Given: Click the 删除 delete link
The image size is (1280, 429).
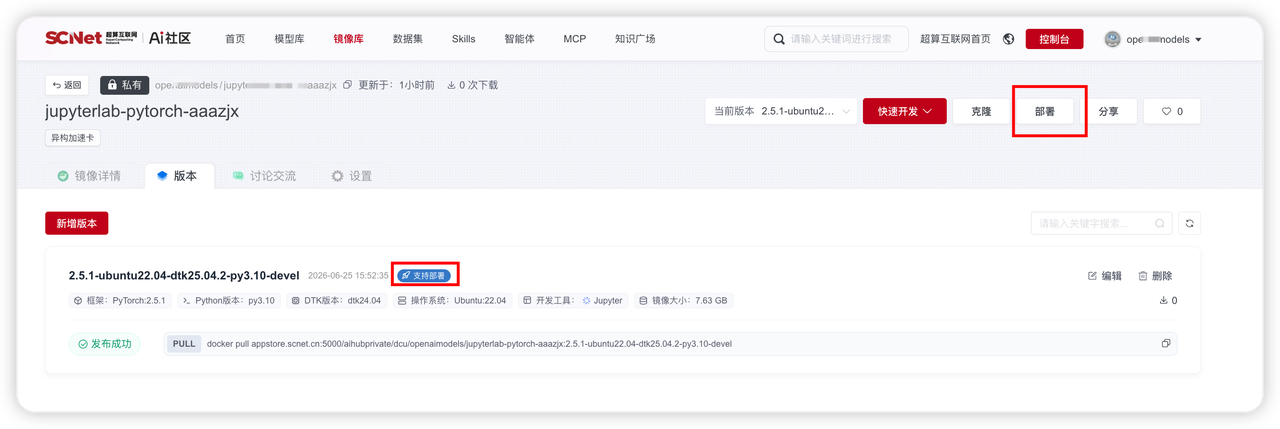Looking at the screenshot, I should (1155, 276).
